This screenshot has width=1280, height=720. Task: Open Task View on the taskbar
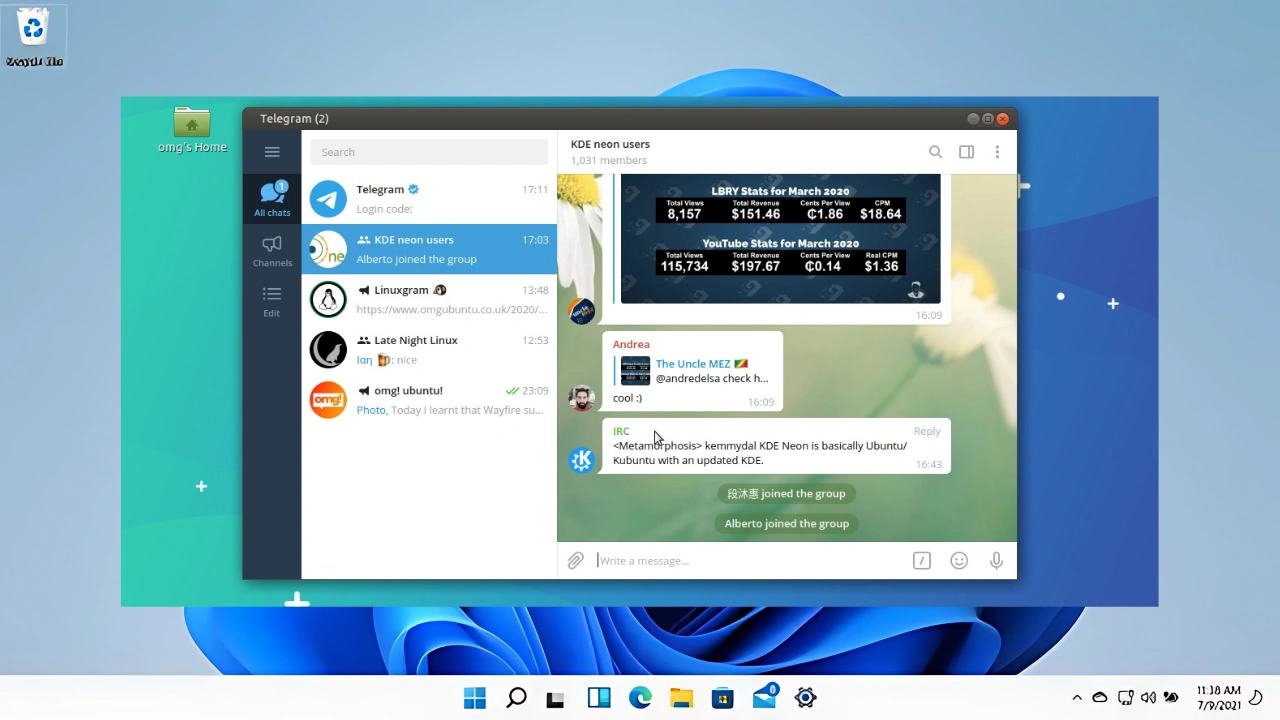tap(555, 698)
